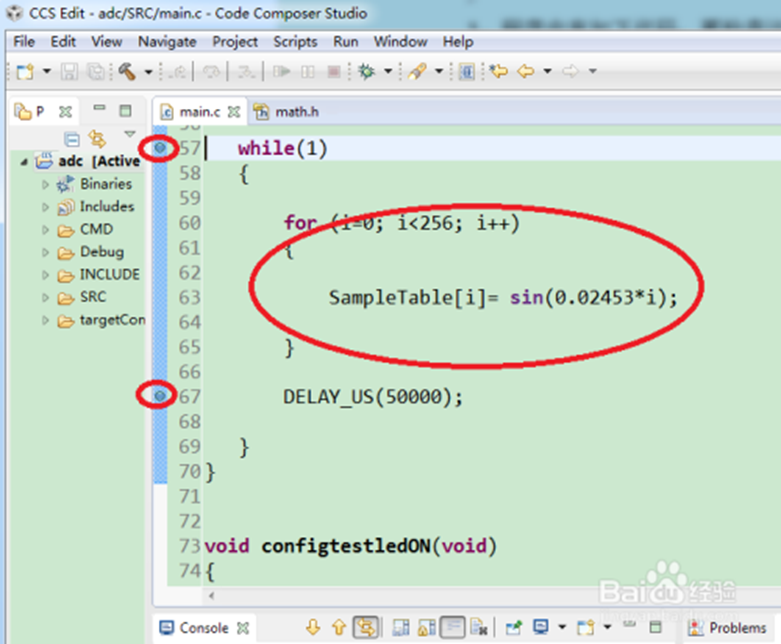
Task: Click the console's Show Next Error down arrow
Action: pos(313,628)
